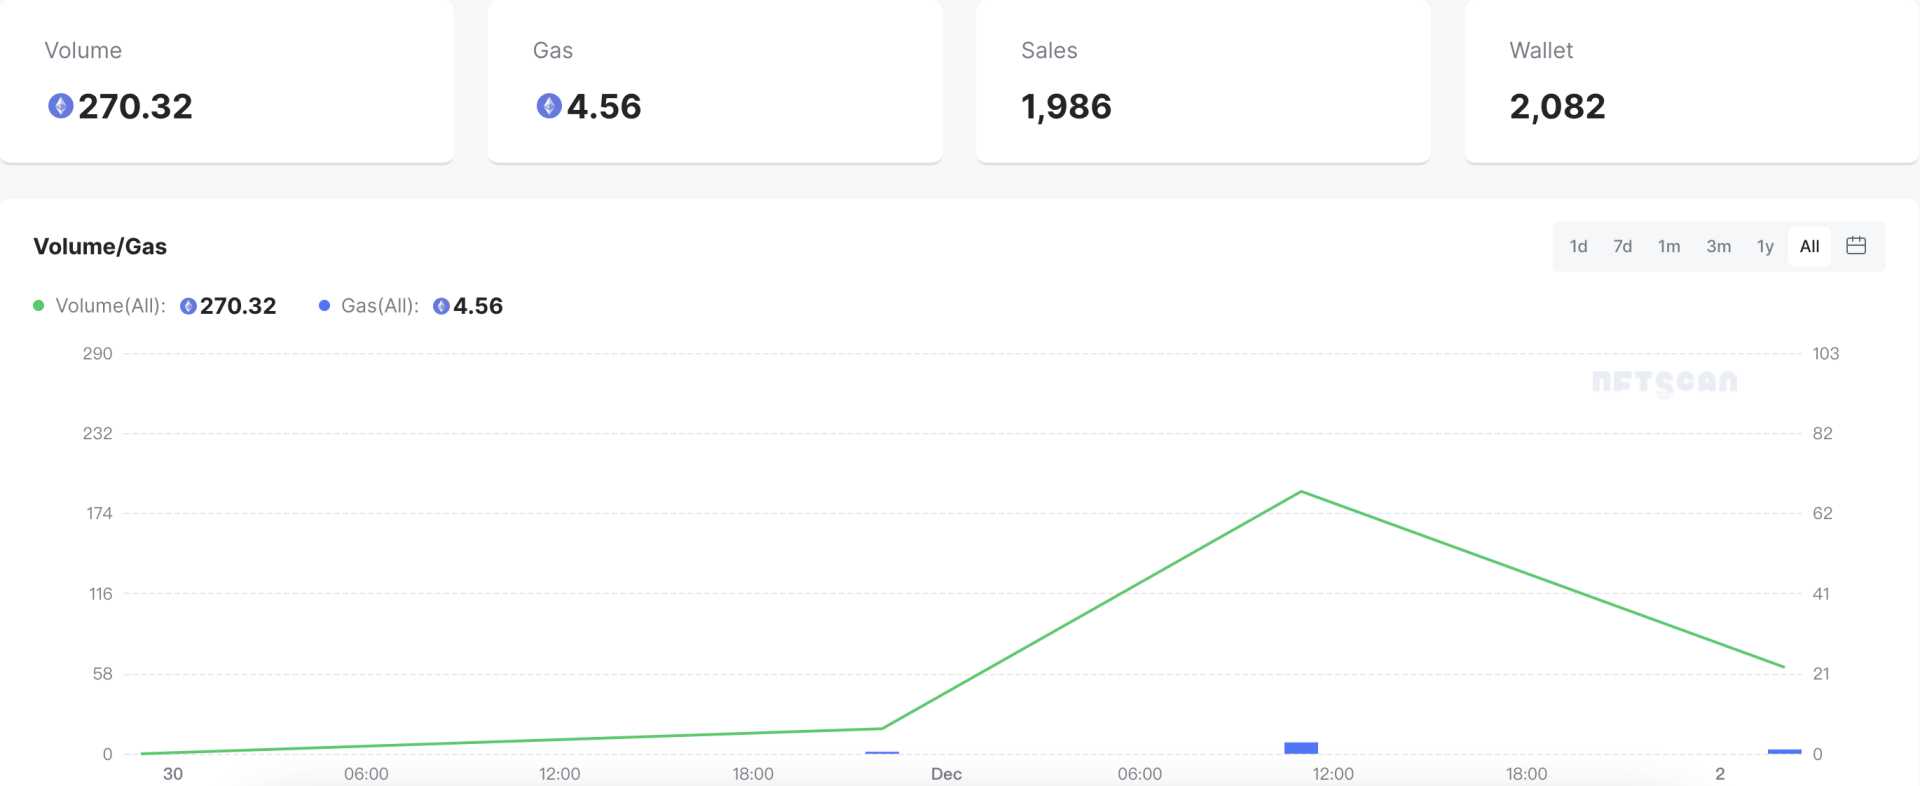Click the volume line peak point

pos(1301,492)
